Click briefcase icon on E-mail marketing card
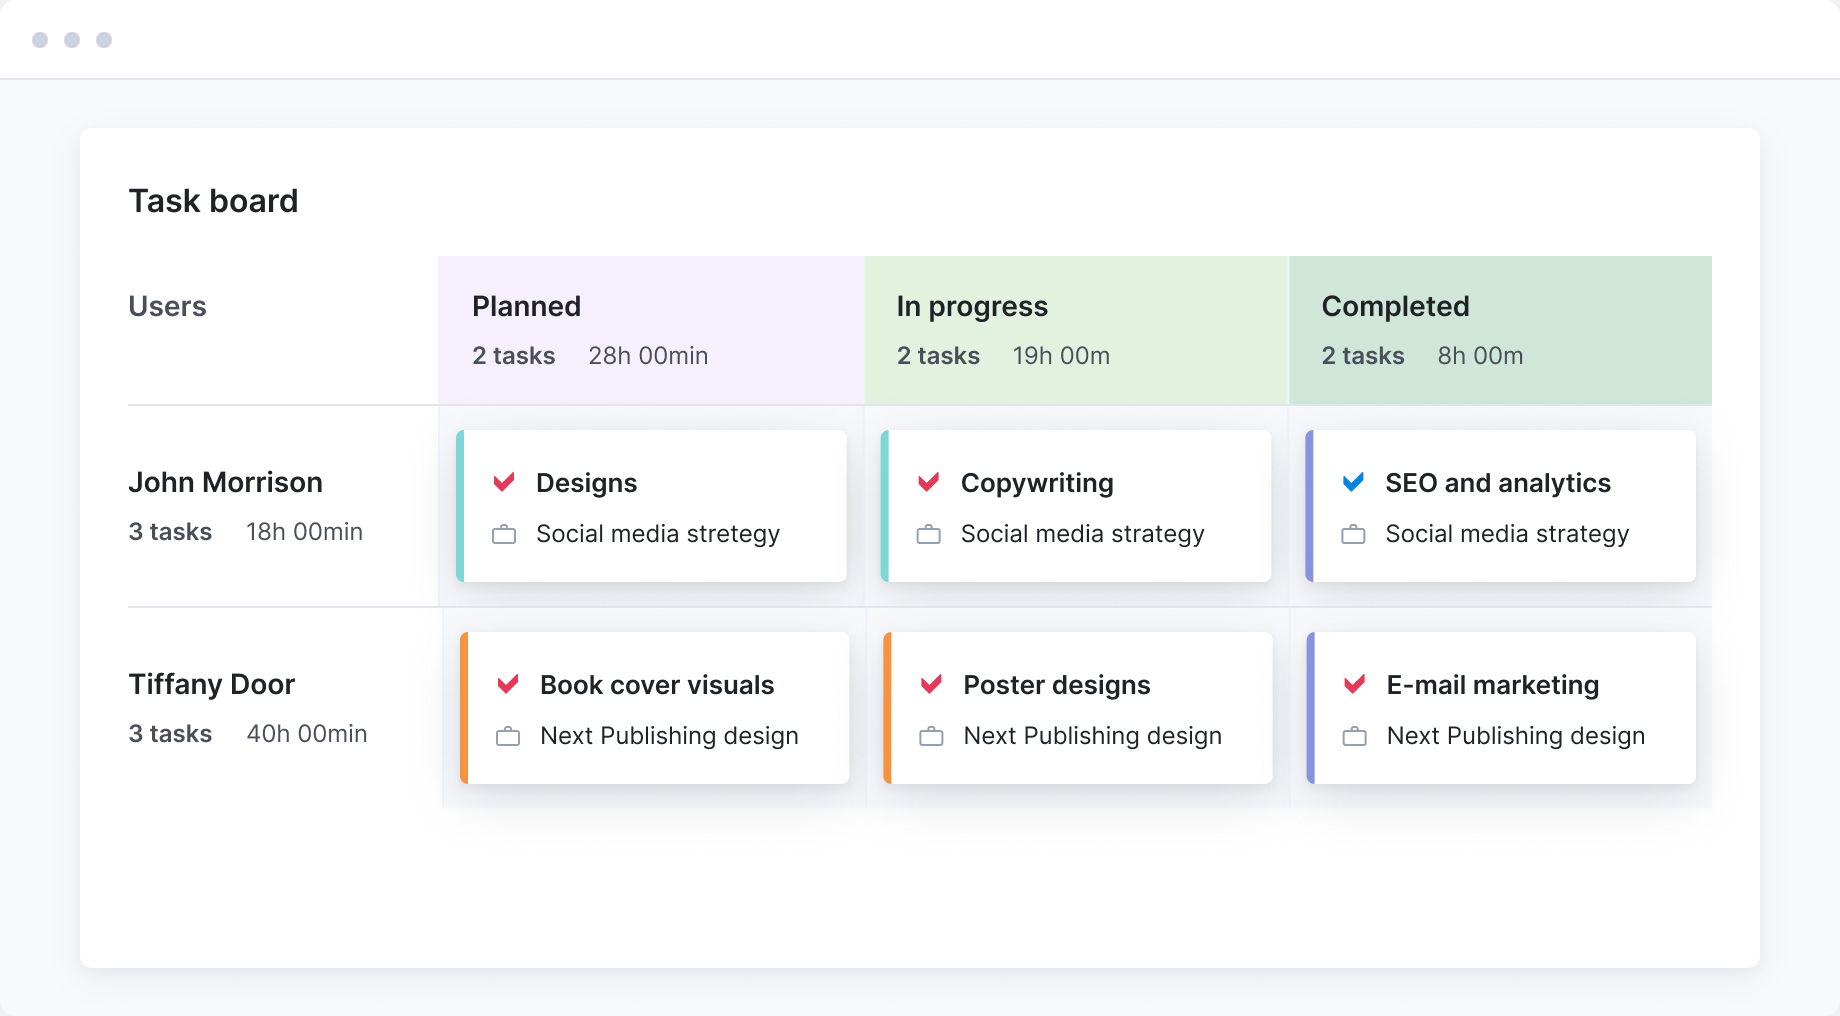The height and width of the screenshot is (1016, 1840). pos(1354,737)
